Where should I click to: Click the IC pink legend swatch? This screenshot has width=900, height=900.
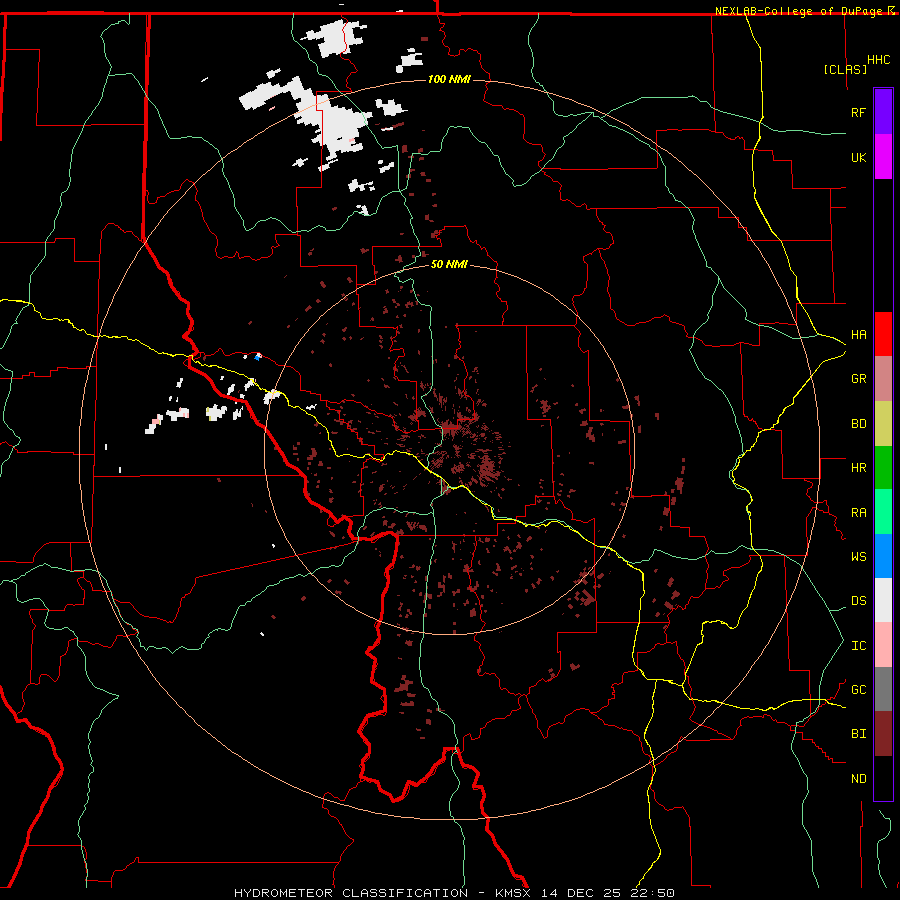(x=883, y=645)
